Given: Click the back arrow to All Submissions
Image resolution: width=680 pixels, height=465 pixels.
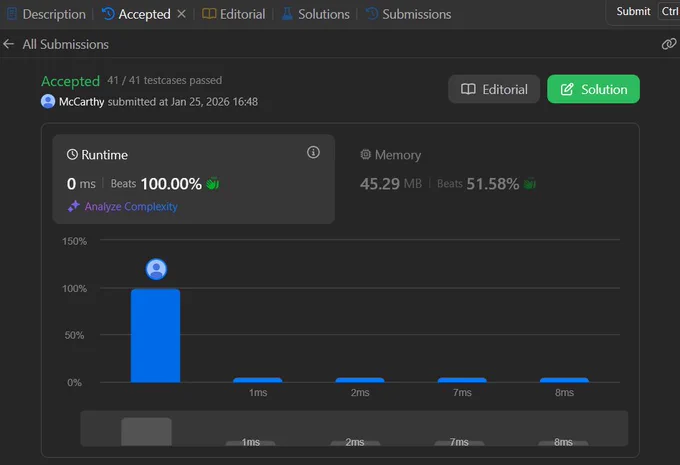Looking at the screenshot, I should [x=8, y=44].
